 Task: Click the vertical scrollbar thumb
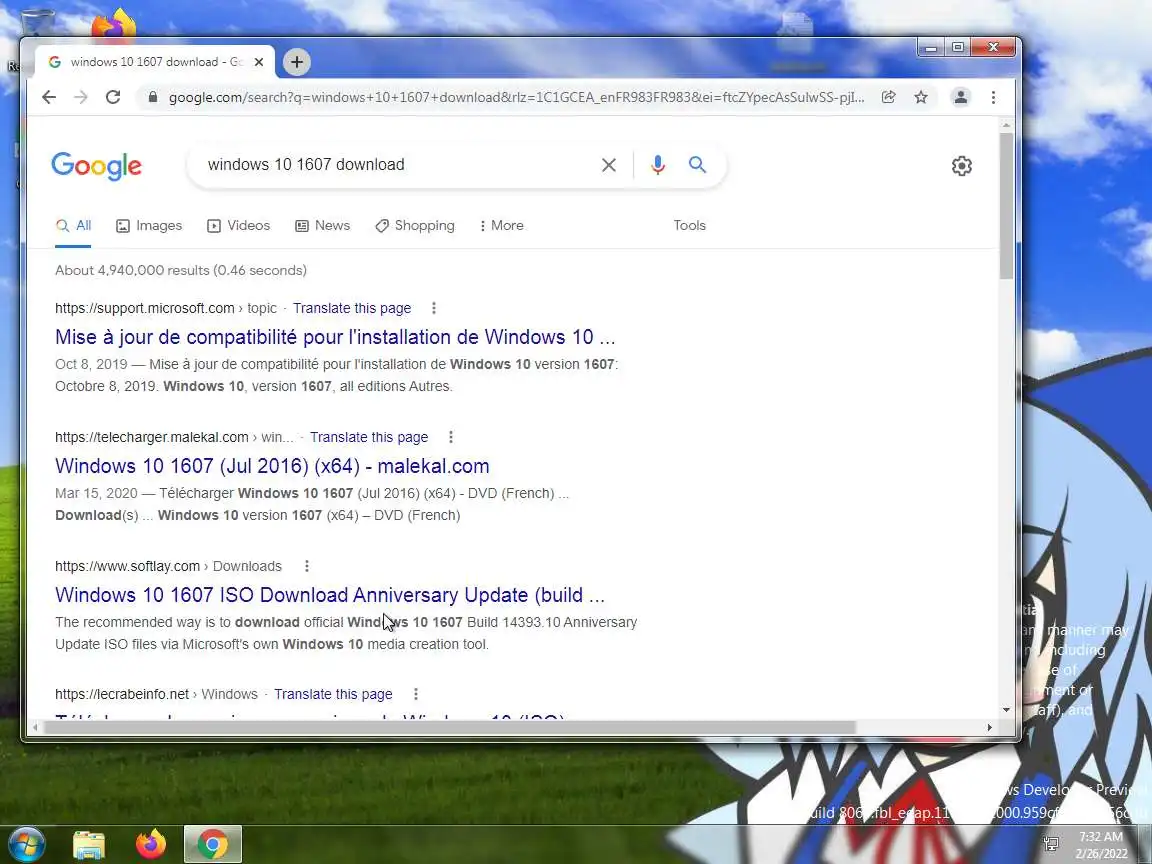coord(1006,206)
